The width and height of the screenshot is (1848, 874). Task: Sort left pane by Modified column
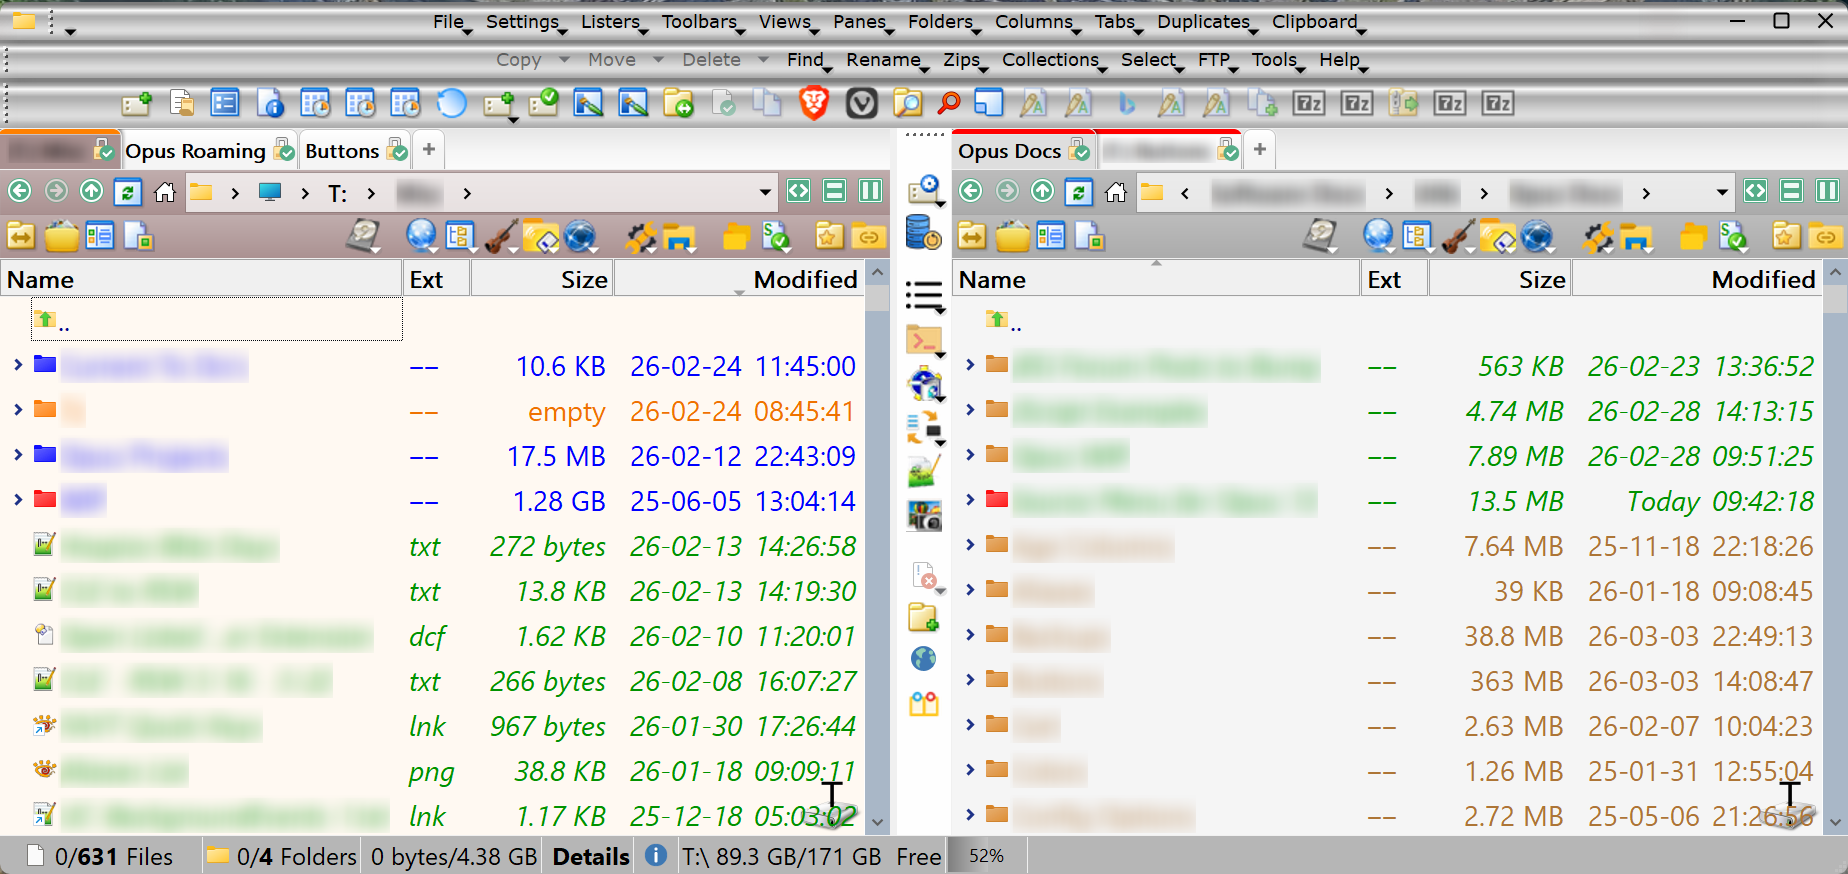click(x=805, y=280)
